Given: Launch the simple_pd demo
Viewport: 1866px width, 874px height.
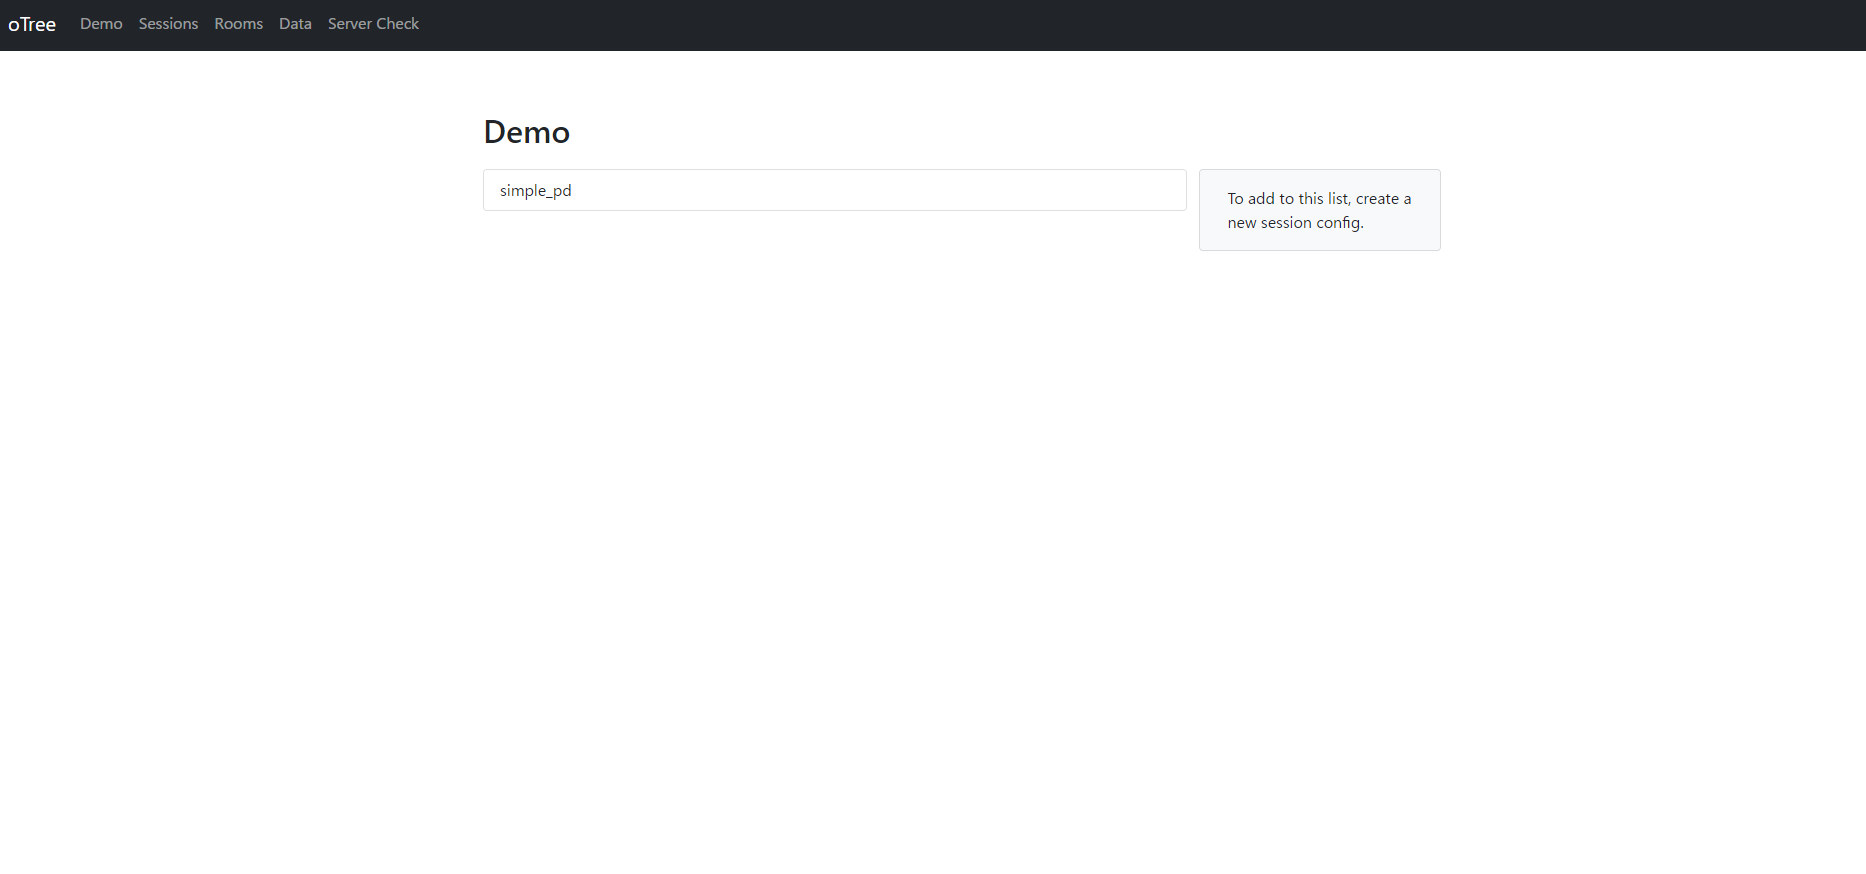Looking at the screenshot, I should (x=536, y=190).
